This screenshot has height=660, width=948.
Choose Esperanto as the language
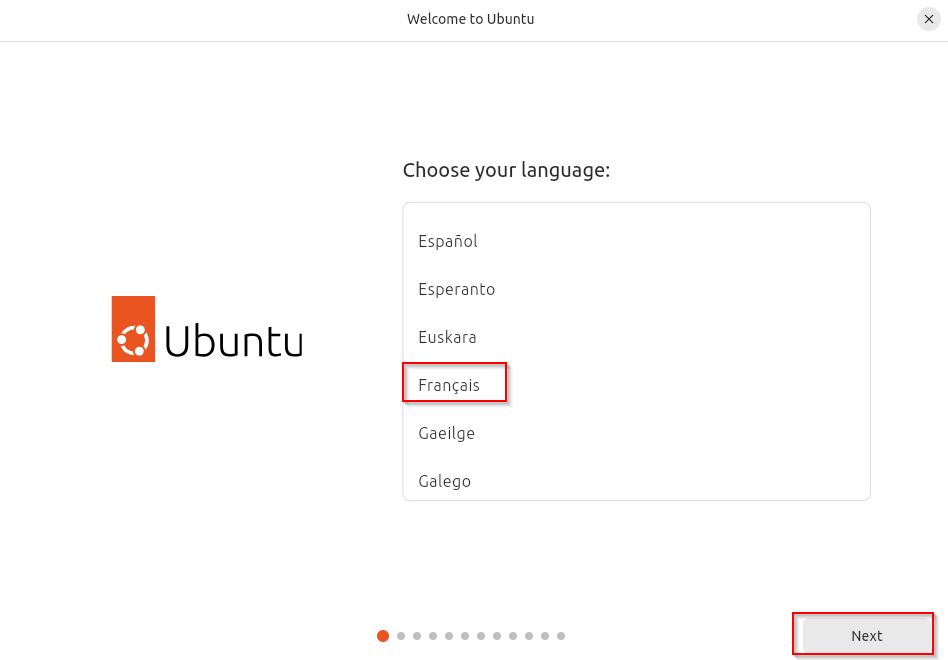click(636, 289)
